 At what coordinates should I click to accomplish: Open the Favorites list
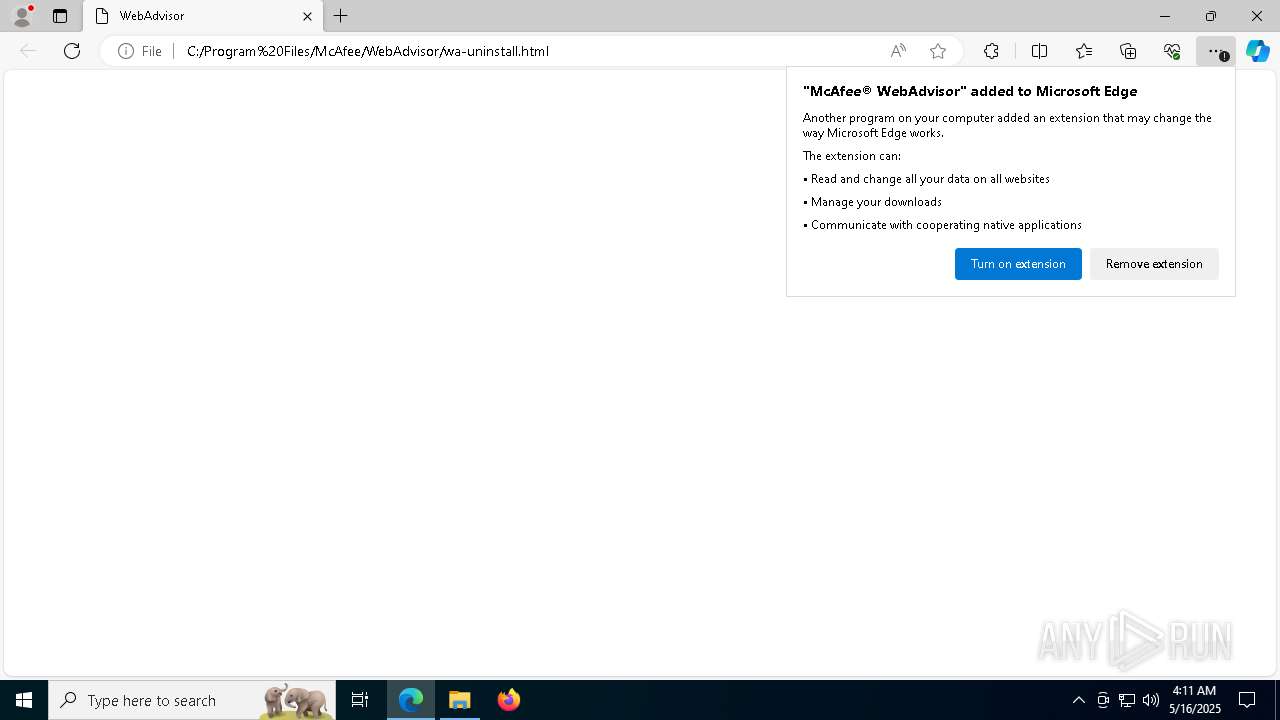1084,51
